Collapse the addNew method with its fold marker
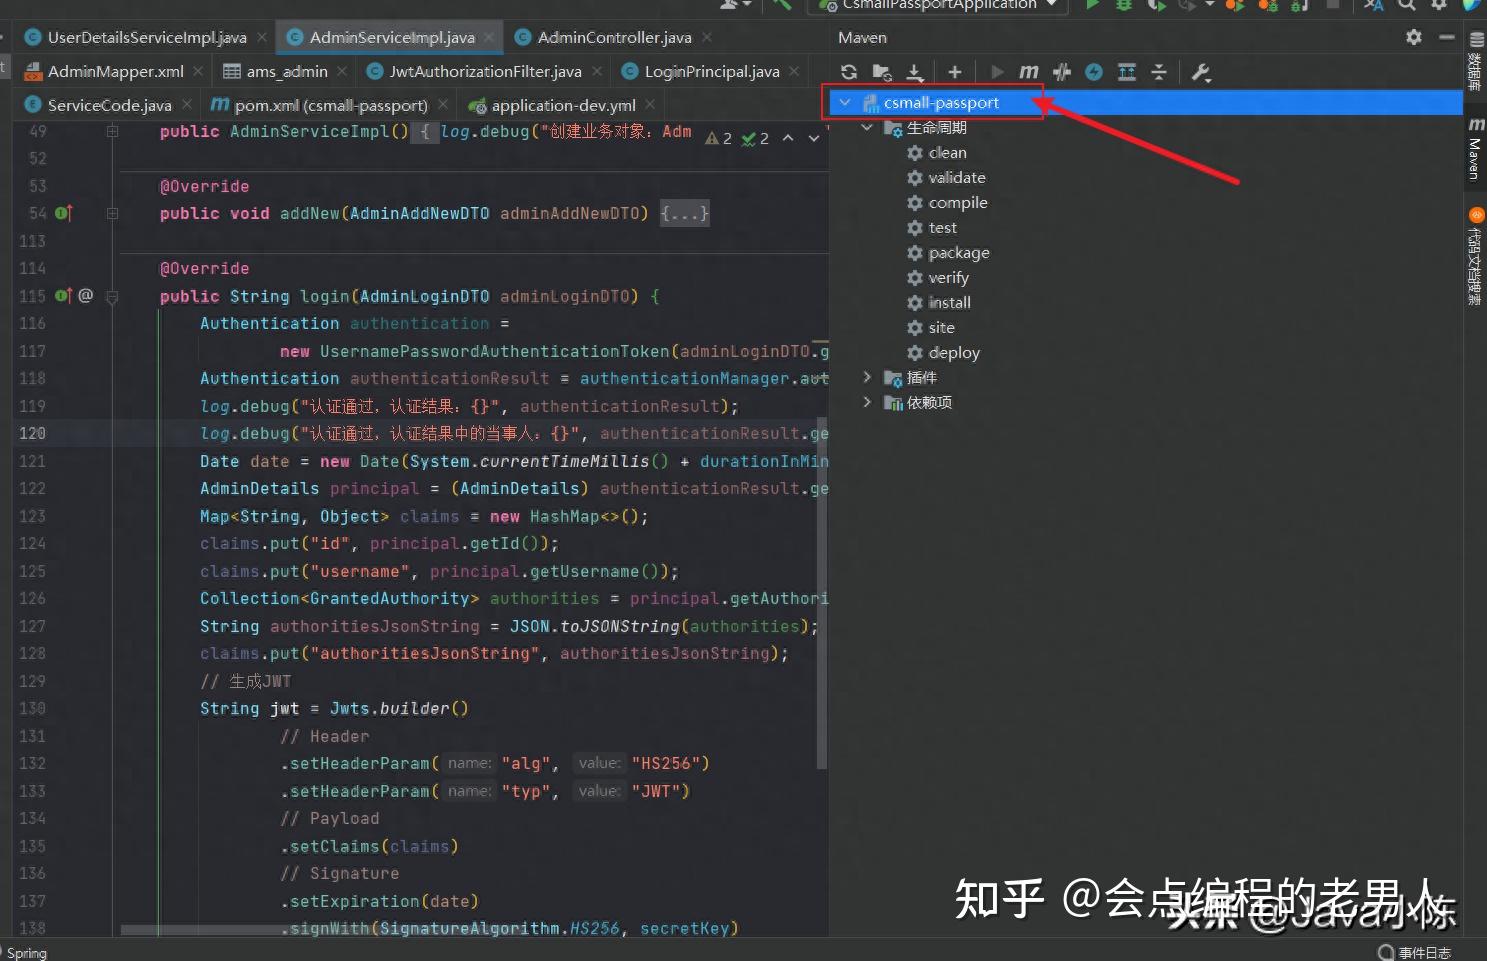This screenshot has width=1487, height=961. pyautogui.click(x=112, y=213)
